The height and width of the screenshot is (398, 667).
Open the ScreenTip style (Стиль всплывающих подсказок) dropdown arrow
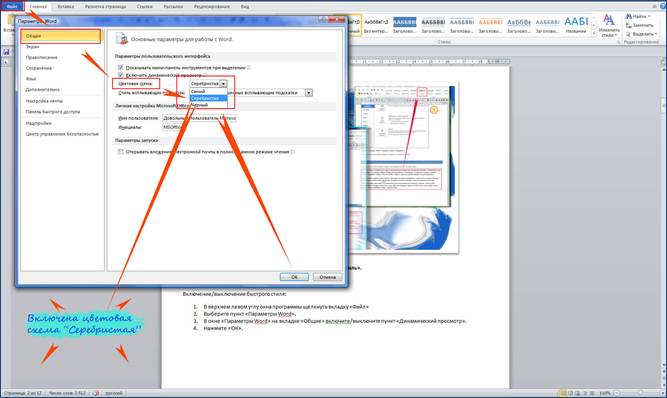(x=309, y=93)
